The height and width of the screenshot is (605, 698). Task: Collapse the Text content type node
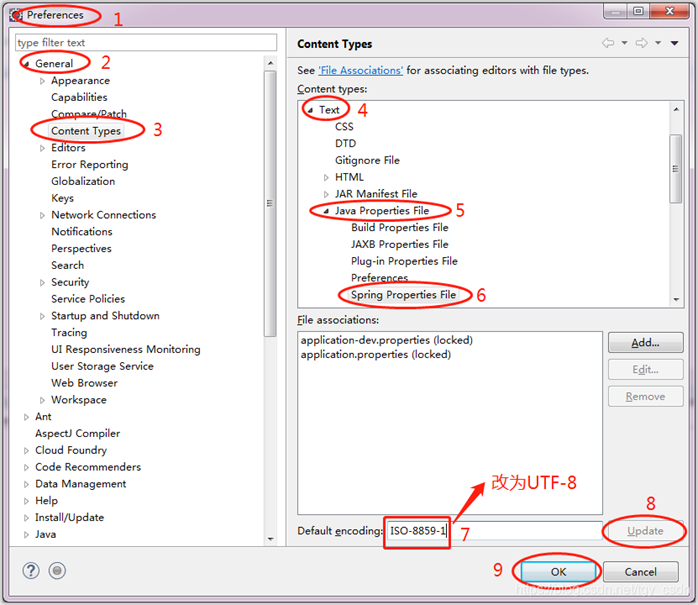310,110
